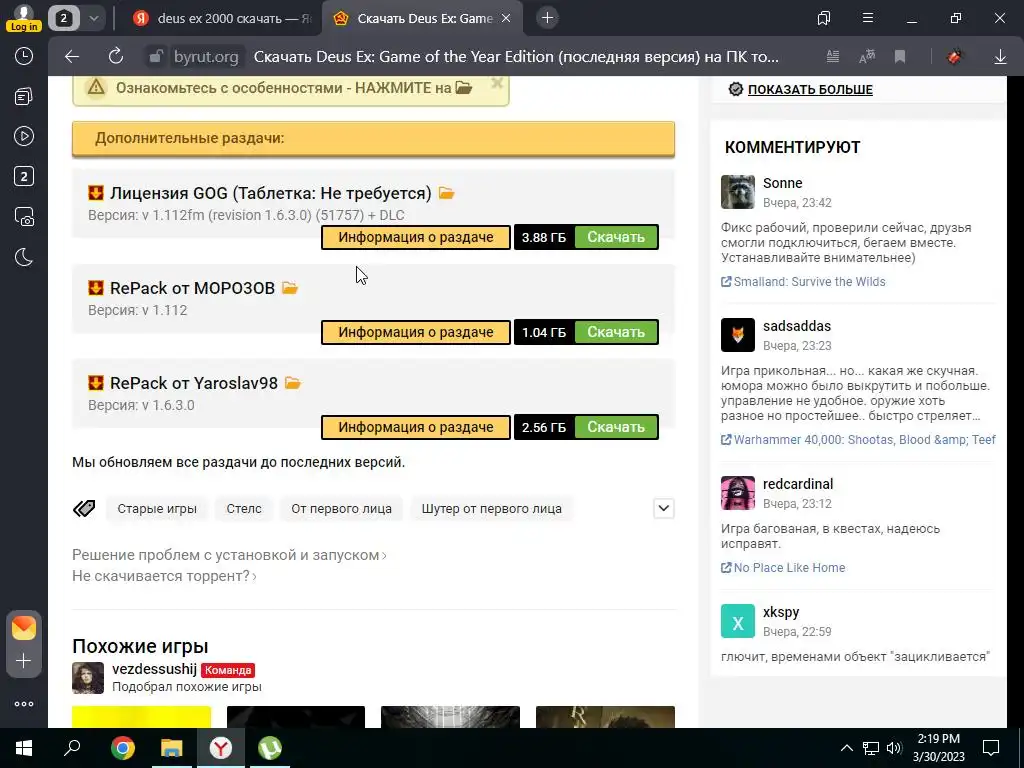Expand the tags list chevron

coord(664,508)
